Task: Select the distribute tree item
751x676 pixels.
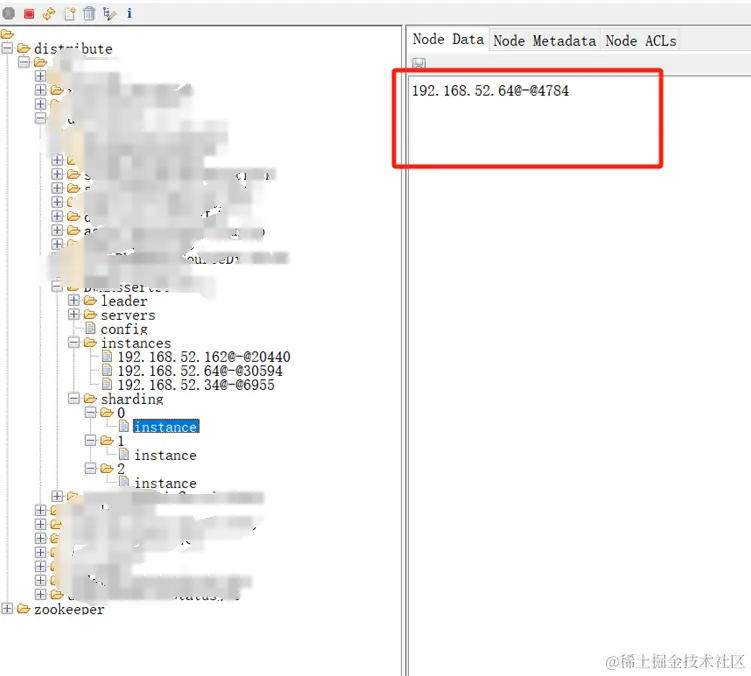Action: pos(73,48)
